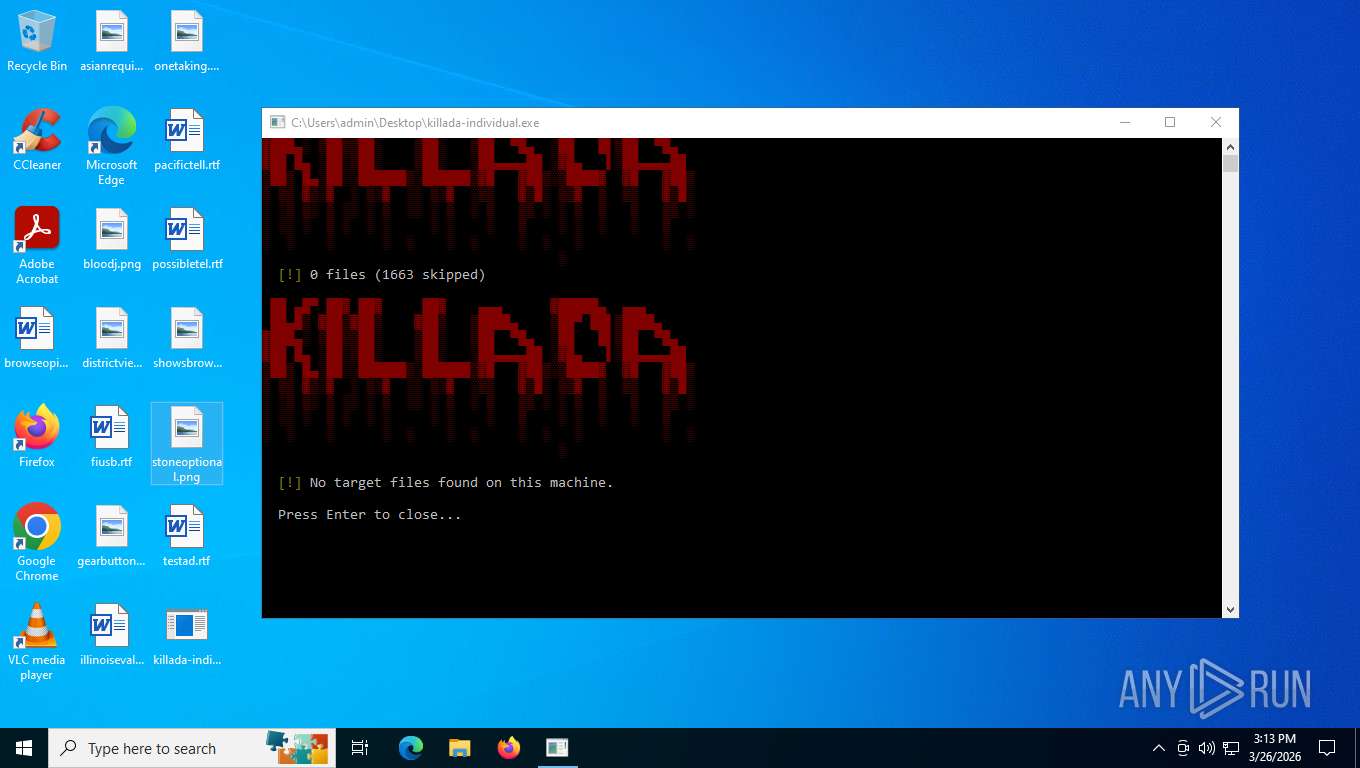
Task: Show hidden system tray icons
Action: coord(1159,748)
